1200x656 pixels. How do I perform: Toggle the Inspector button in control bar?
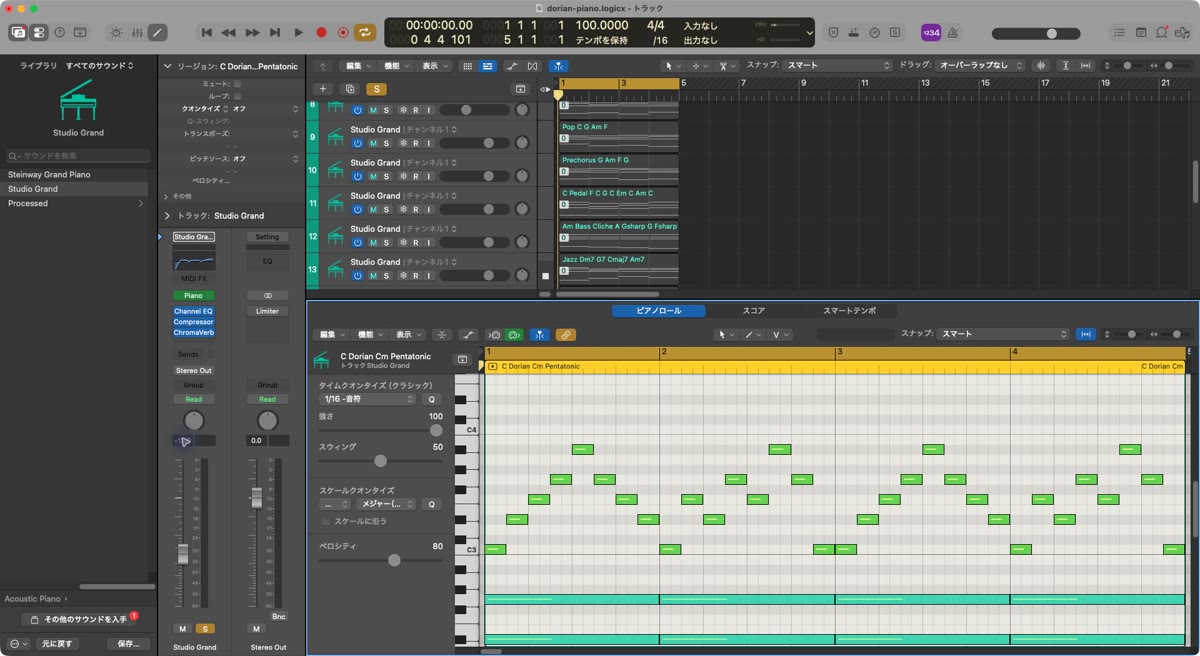(x=38, y=32)
